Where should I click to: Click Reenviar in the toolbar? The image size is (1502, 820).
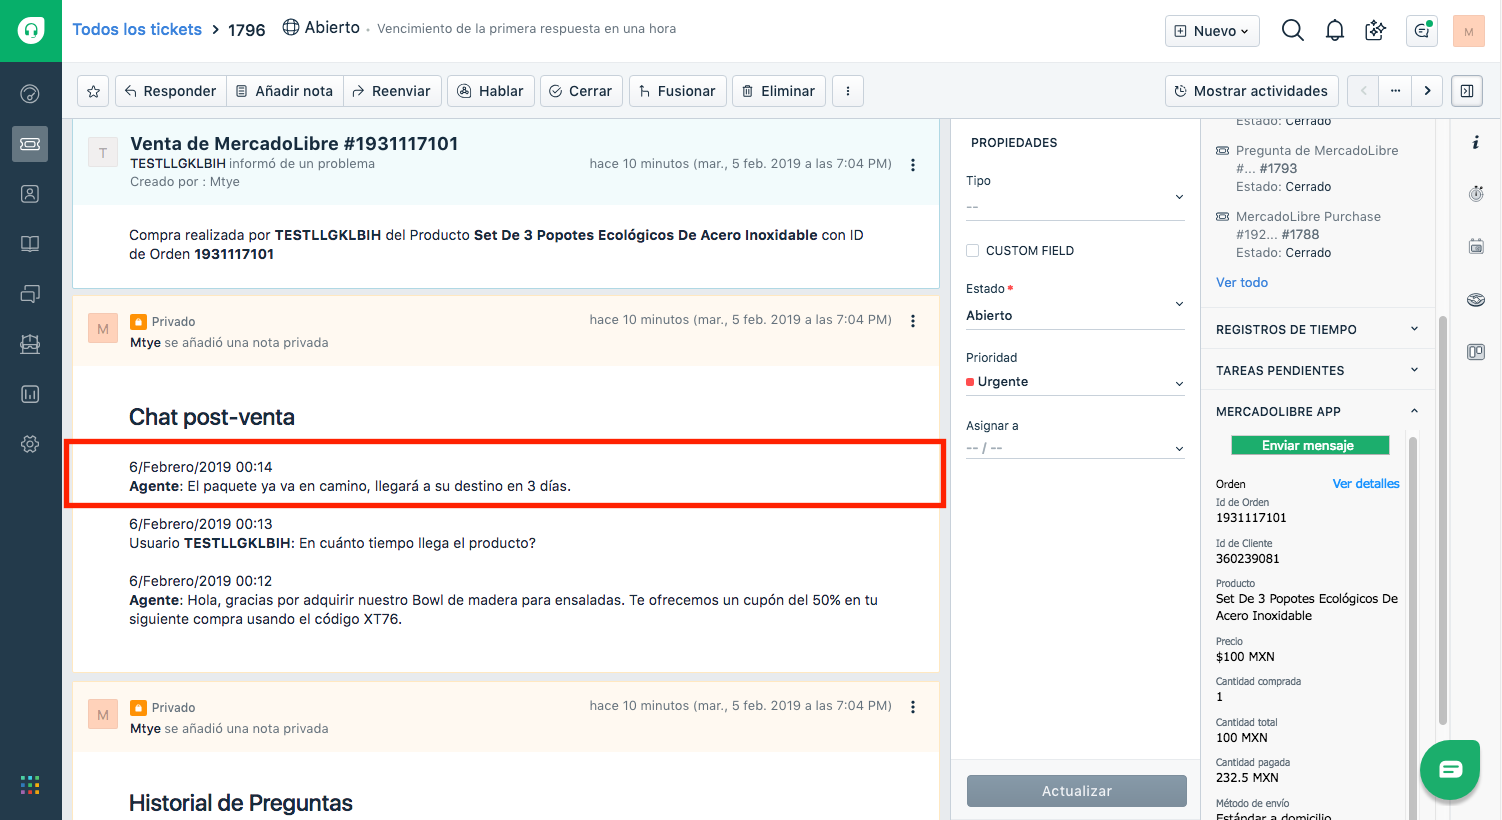(391, 91)
